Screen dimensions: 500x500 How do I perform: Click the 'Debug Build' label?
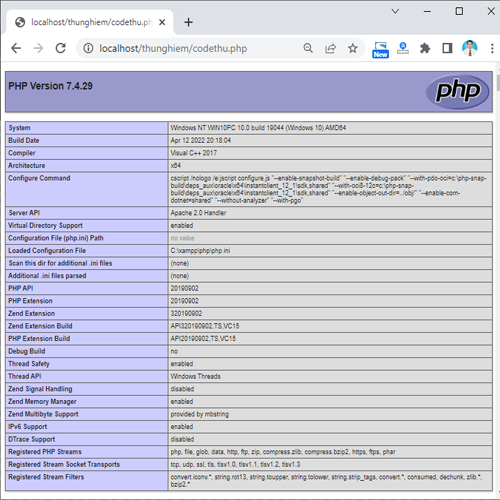(27, 351)
